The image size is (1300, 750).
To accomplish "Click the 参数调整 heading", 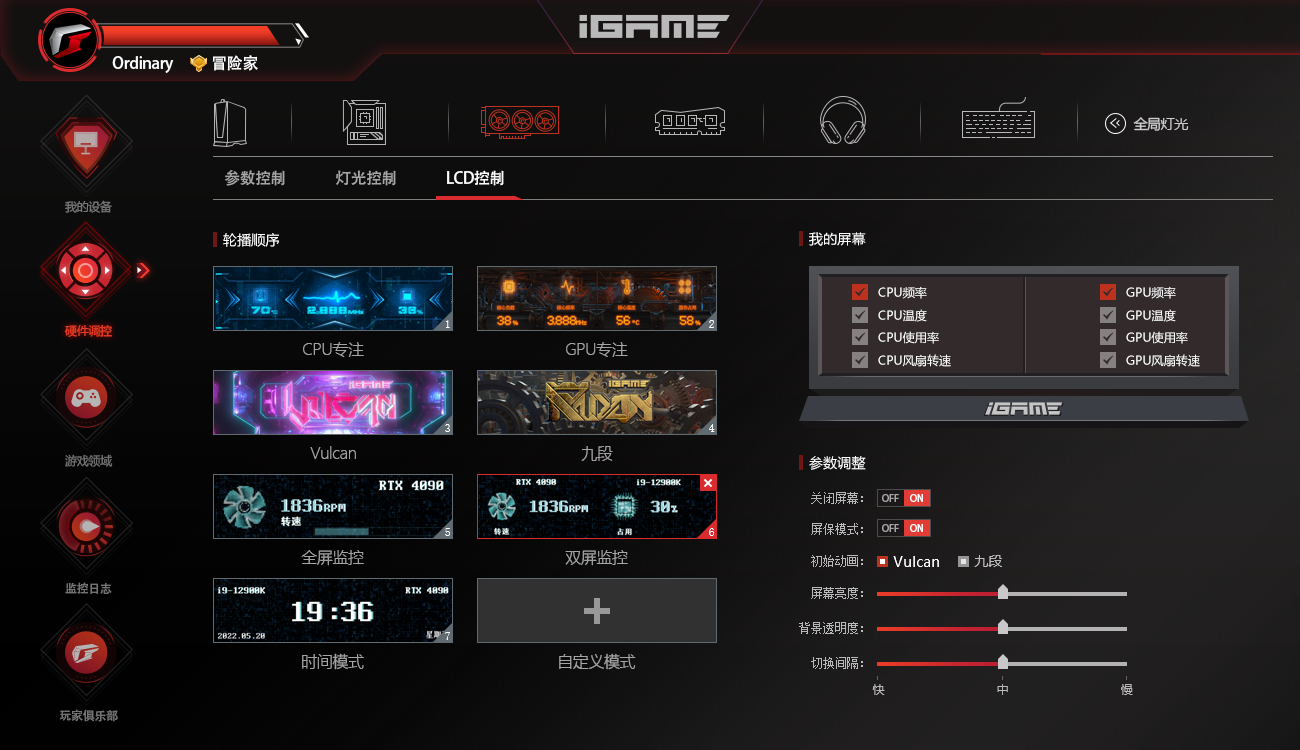I will click(837, 464).
